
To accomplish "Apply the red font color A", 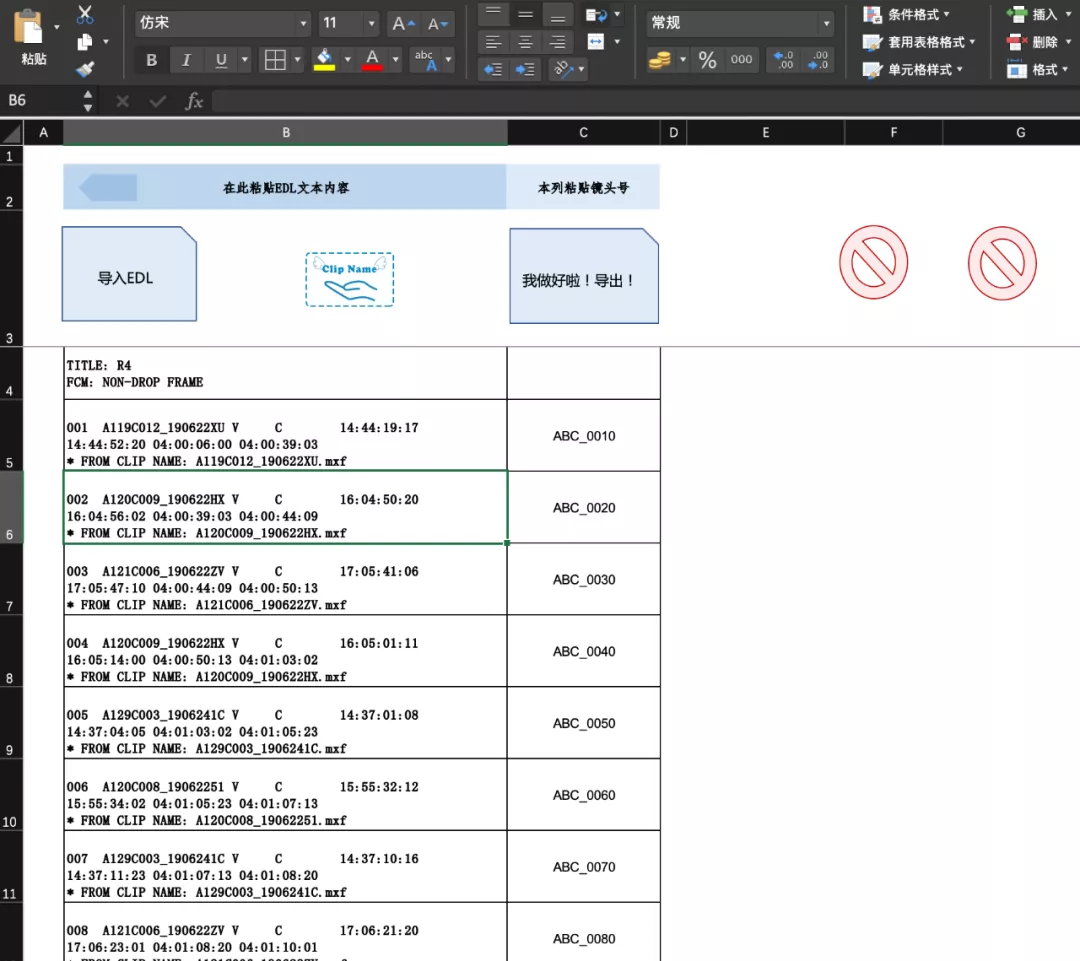I will (x=372, y=60).
